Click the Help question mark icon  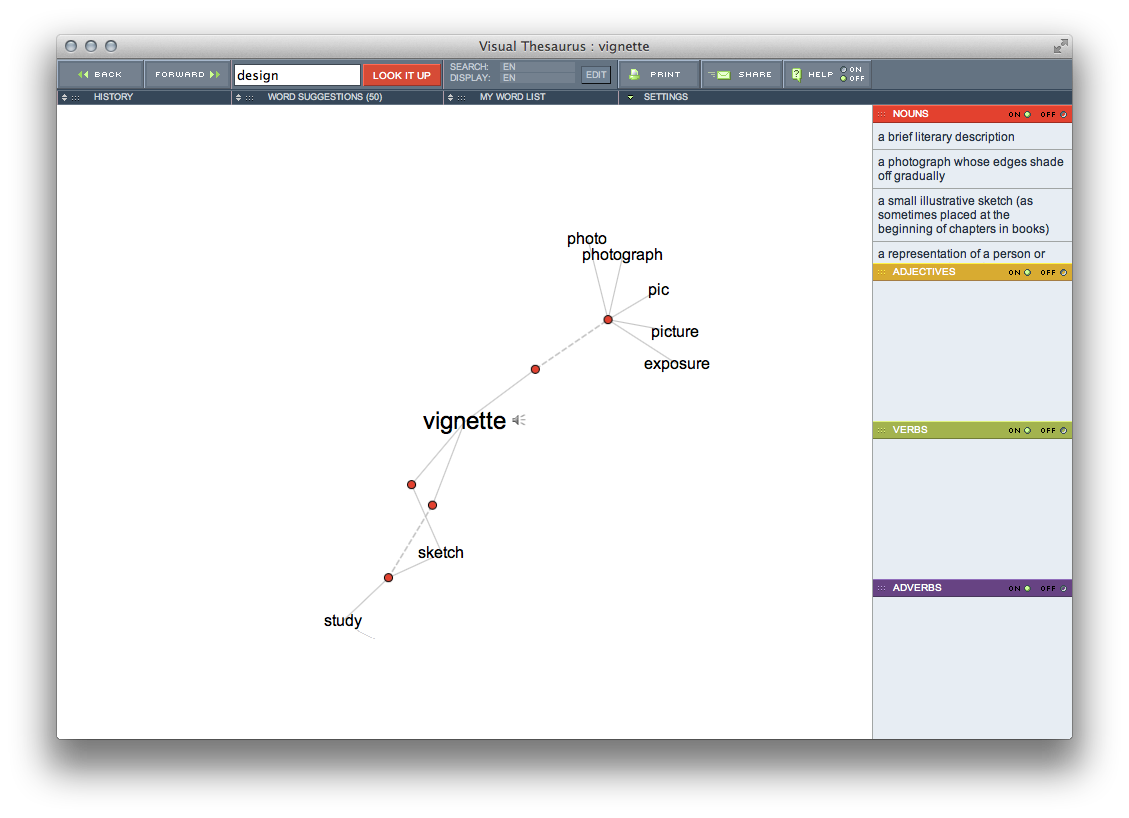point(797,74)
